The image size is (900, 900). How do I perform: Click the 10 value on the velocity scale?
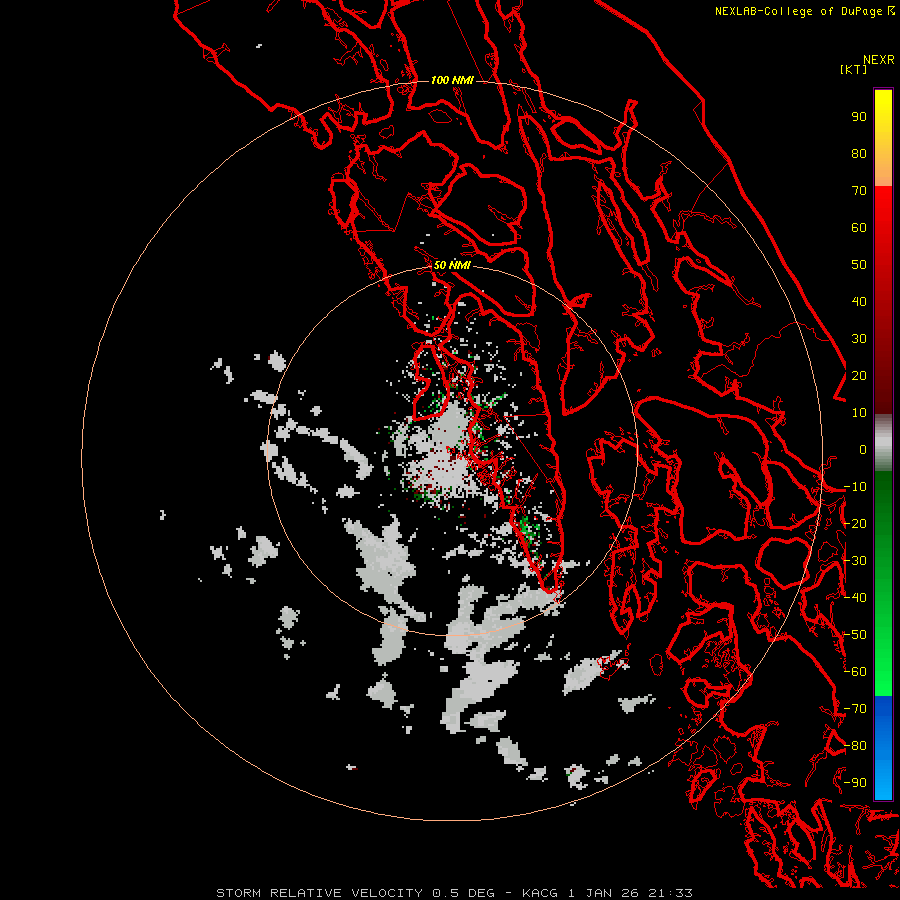coord(859,413)
